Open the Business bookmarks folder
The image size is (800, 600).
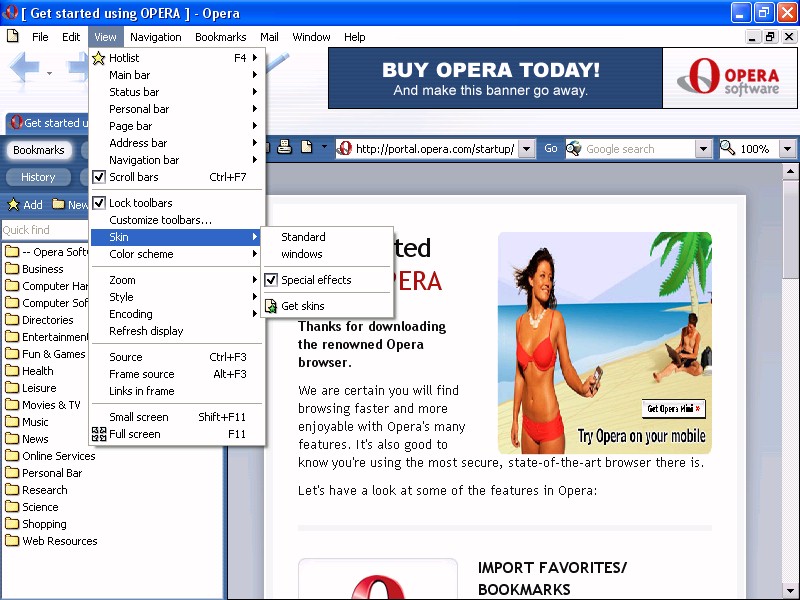34,269
